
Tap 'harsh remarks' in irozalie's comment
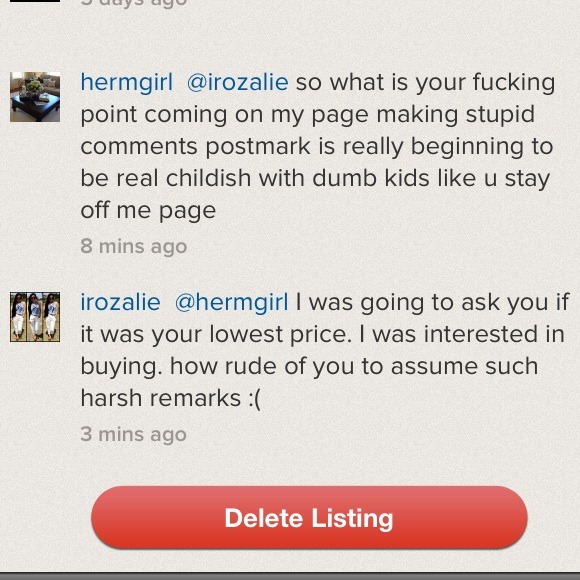pyautogui.click(x=161, y=399)
